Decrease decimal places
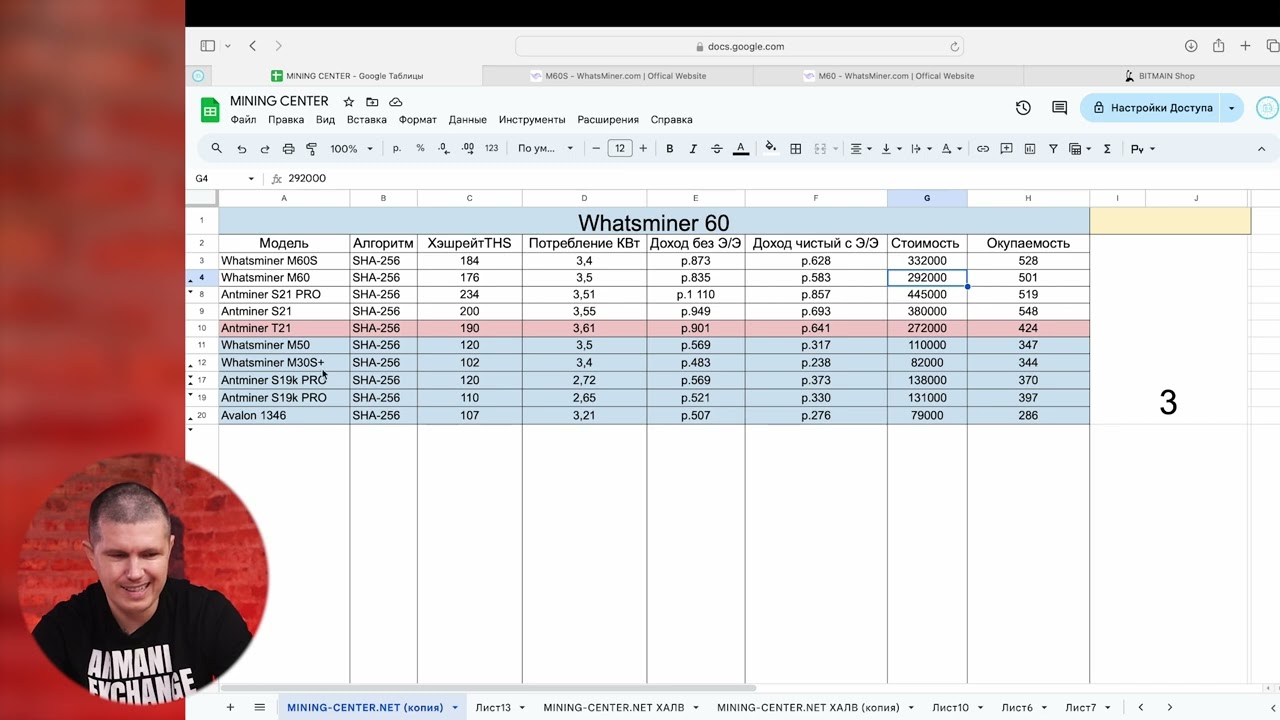1280x720 pixels. 444,149
